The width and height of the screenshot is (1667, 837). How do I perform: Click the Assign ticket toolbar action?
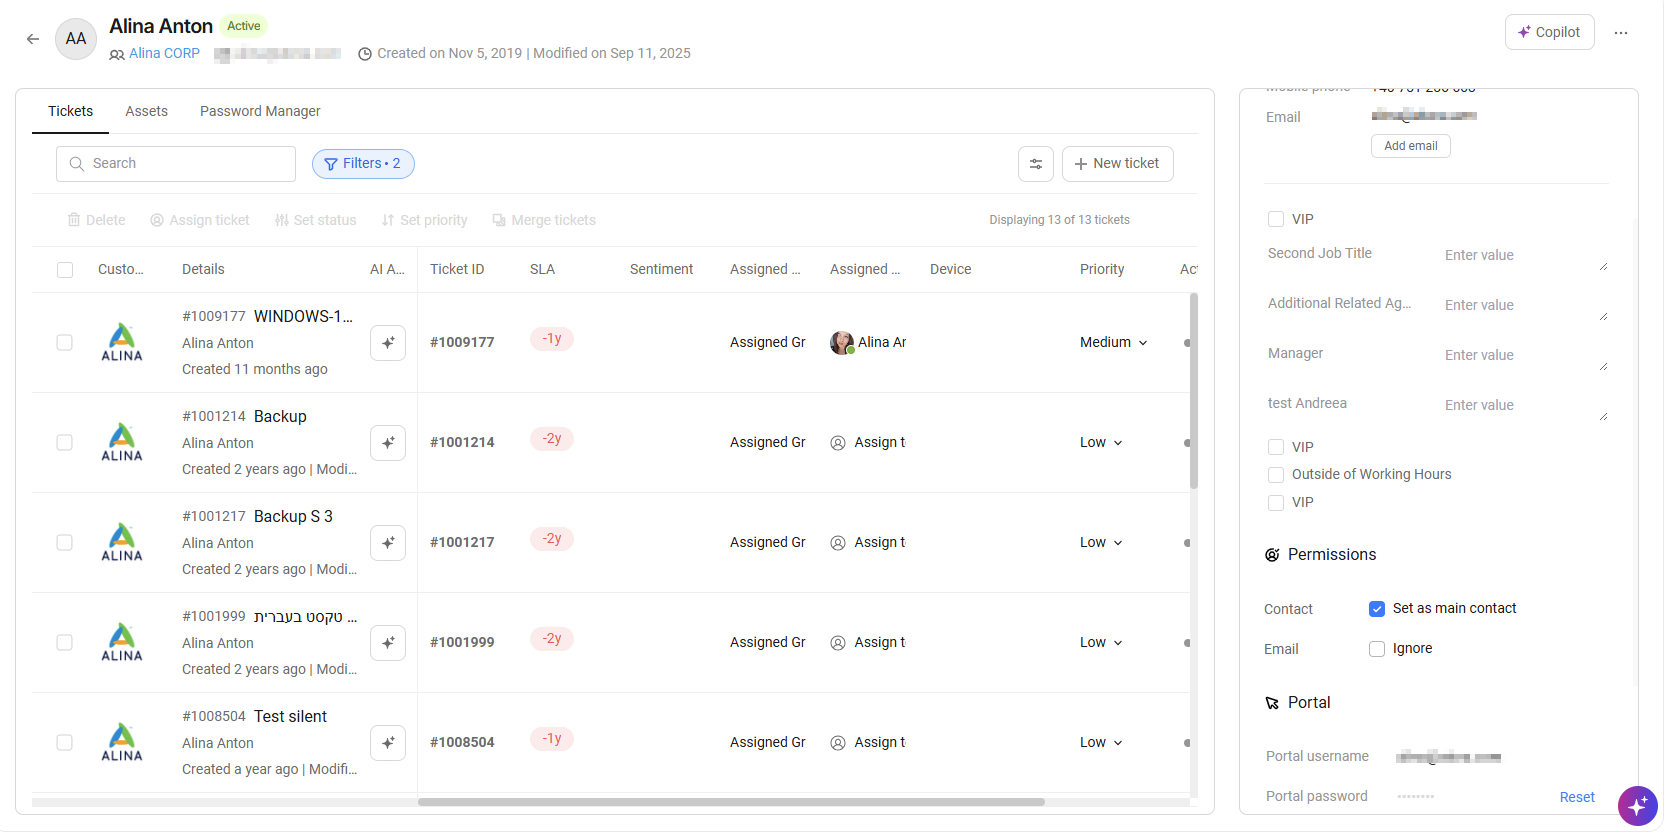[200, 220]
